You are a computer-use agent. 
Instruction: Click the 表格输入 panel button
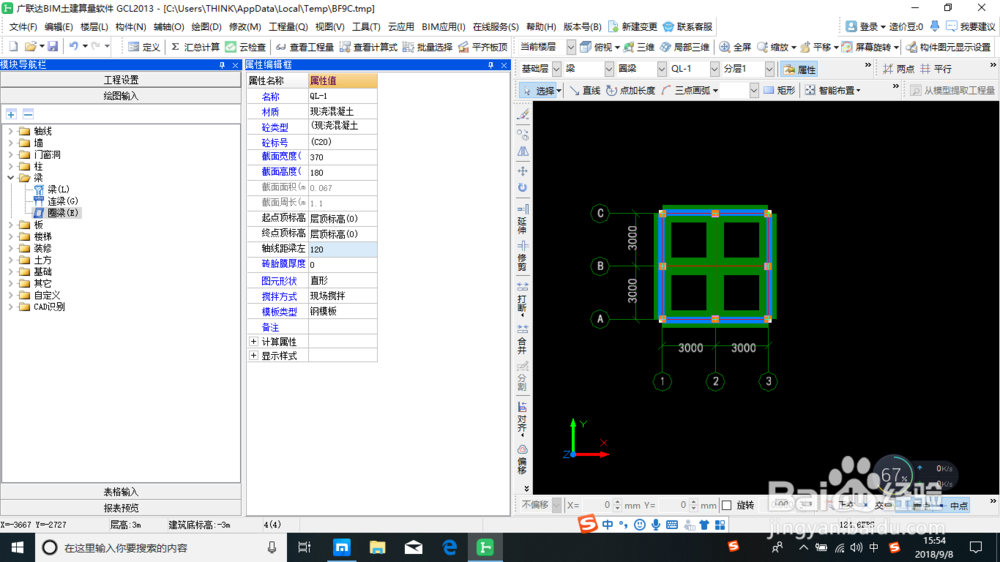coord(121,492)
